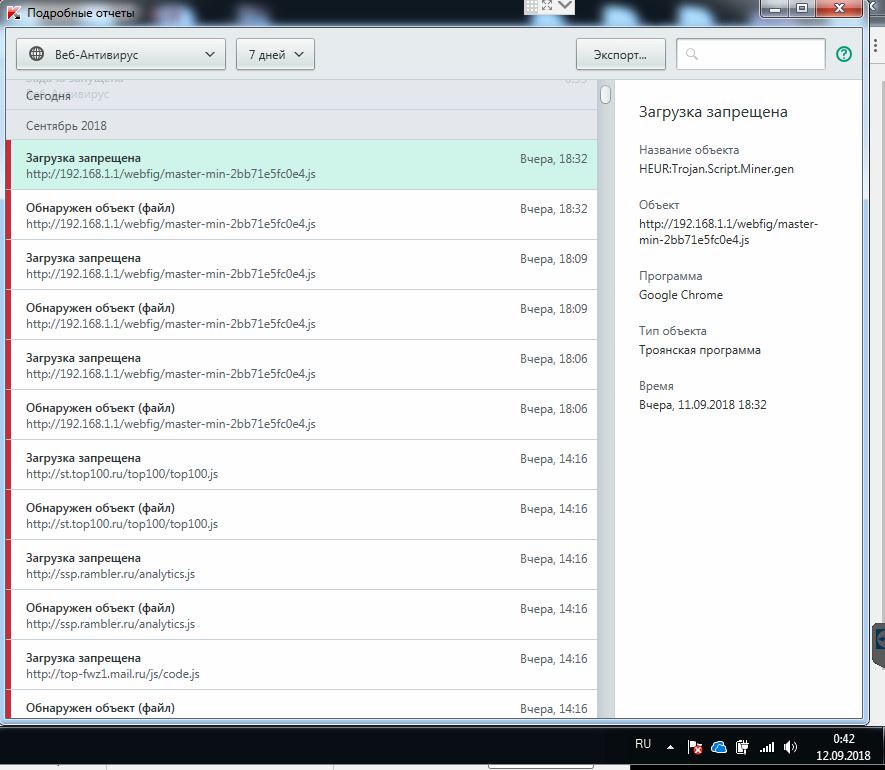Click the Google Chrome program value
The width and height of the screenshot is (885, 770).
pyautogui.click(x=681, y=295)
